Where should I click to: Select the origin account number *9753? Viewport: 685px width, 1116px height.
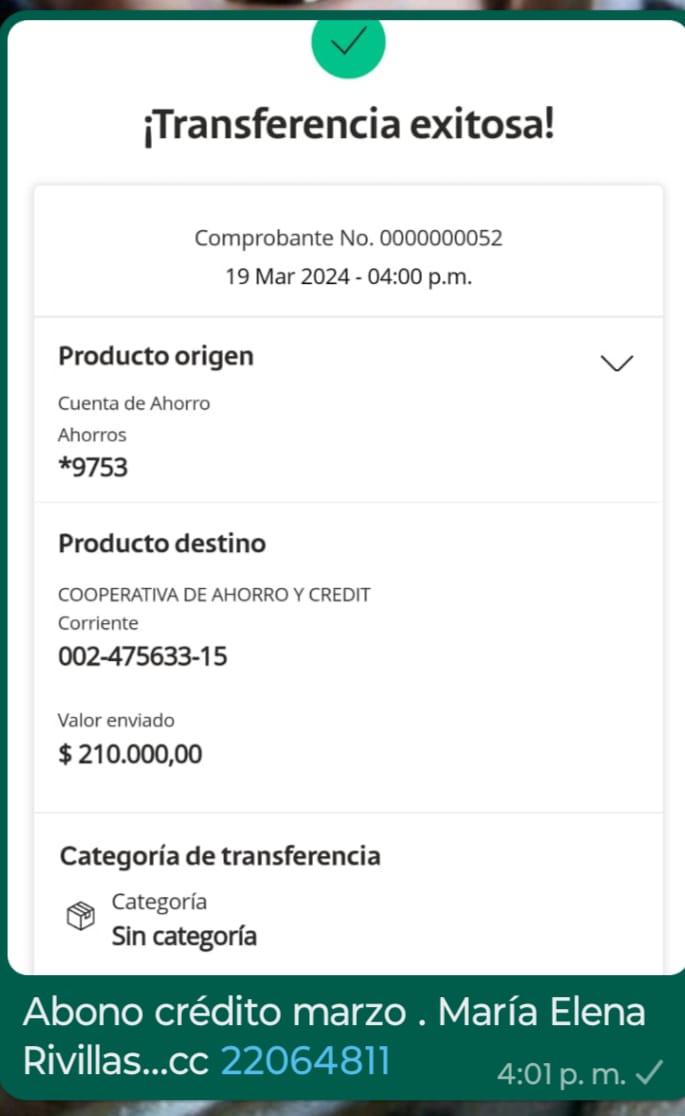click(x=93, y=467)
